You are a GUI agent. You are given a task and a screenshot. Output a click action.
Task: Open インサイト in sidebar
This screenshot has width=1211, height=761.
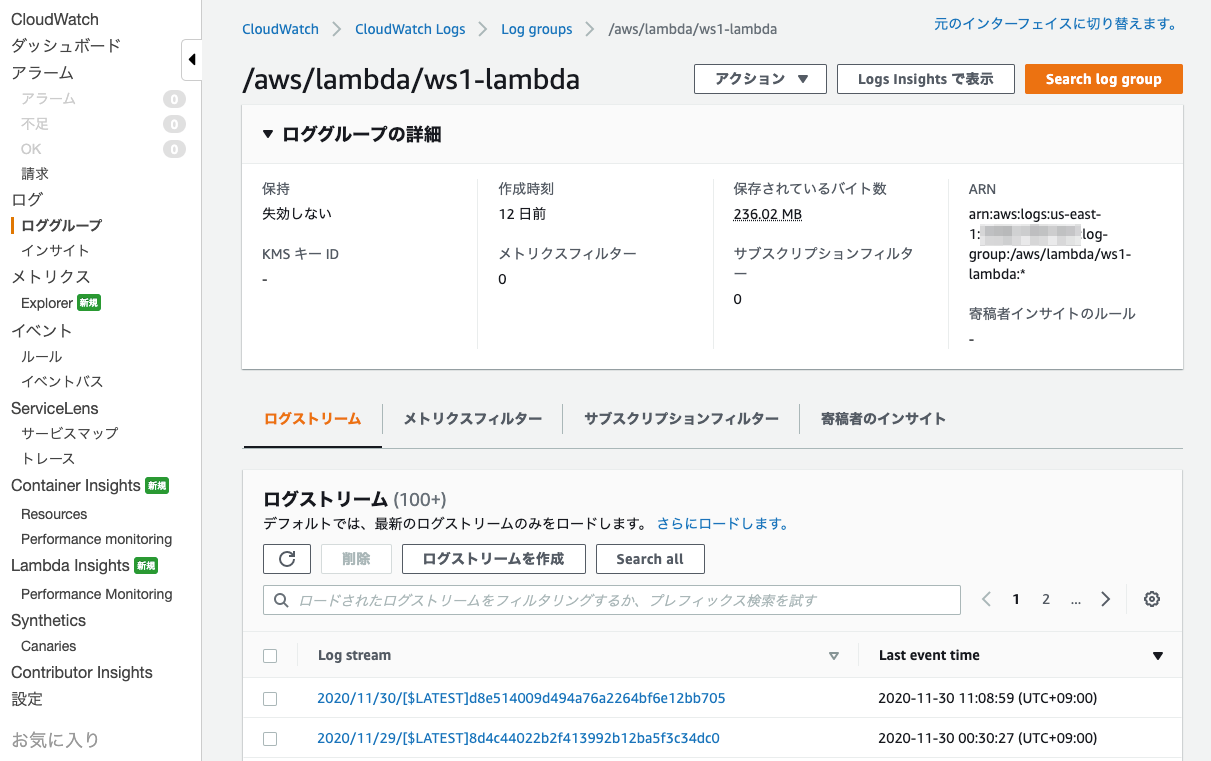[x=55, y=250]
